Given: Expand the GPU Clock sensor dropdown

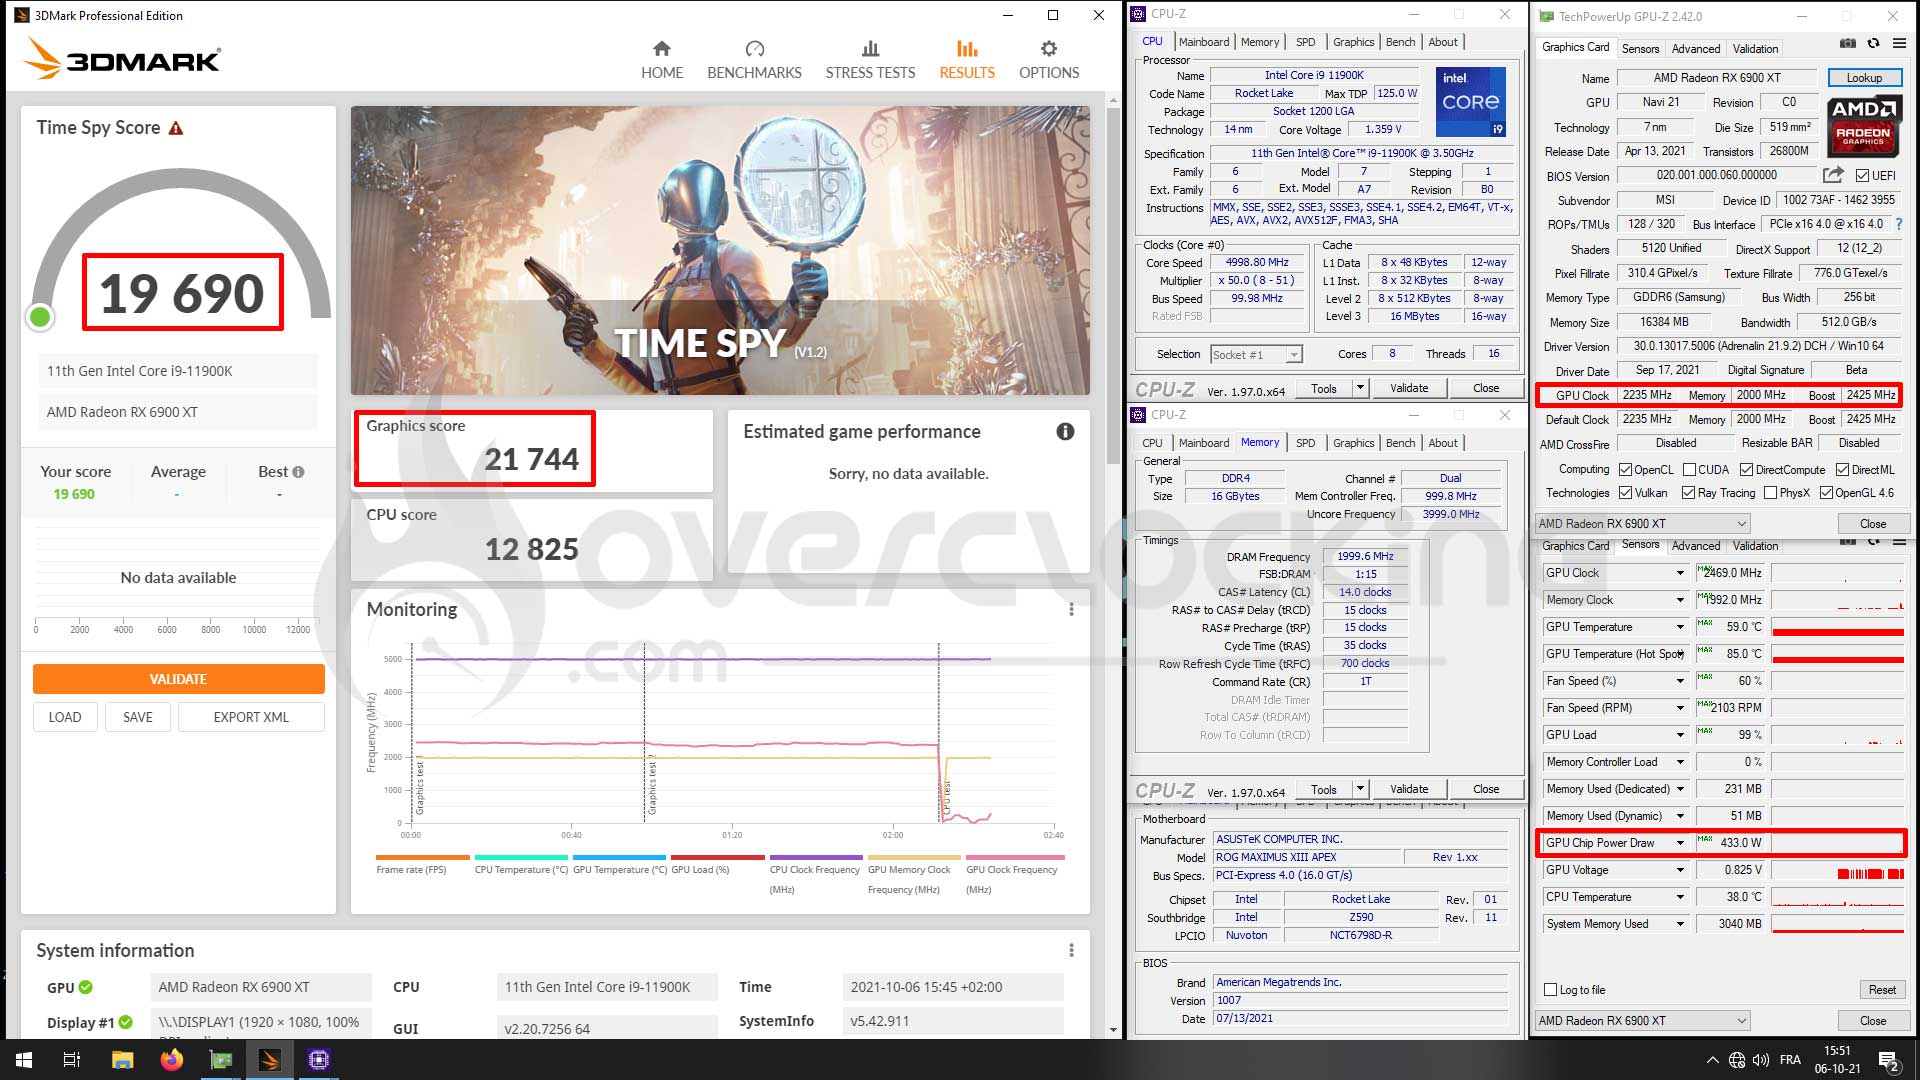Looking at the screenshot, I should click(1680, 573).
